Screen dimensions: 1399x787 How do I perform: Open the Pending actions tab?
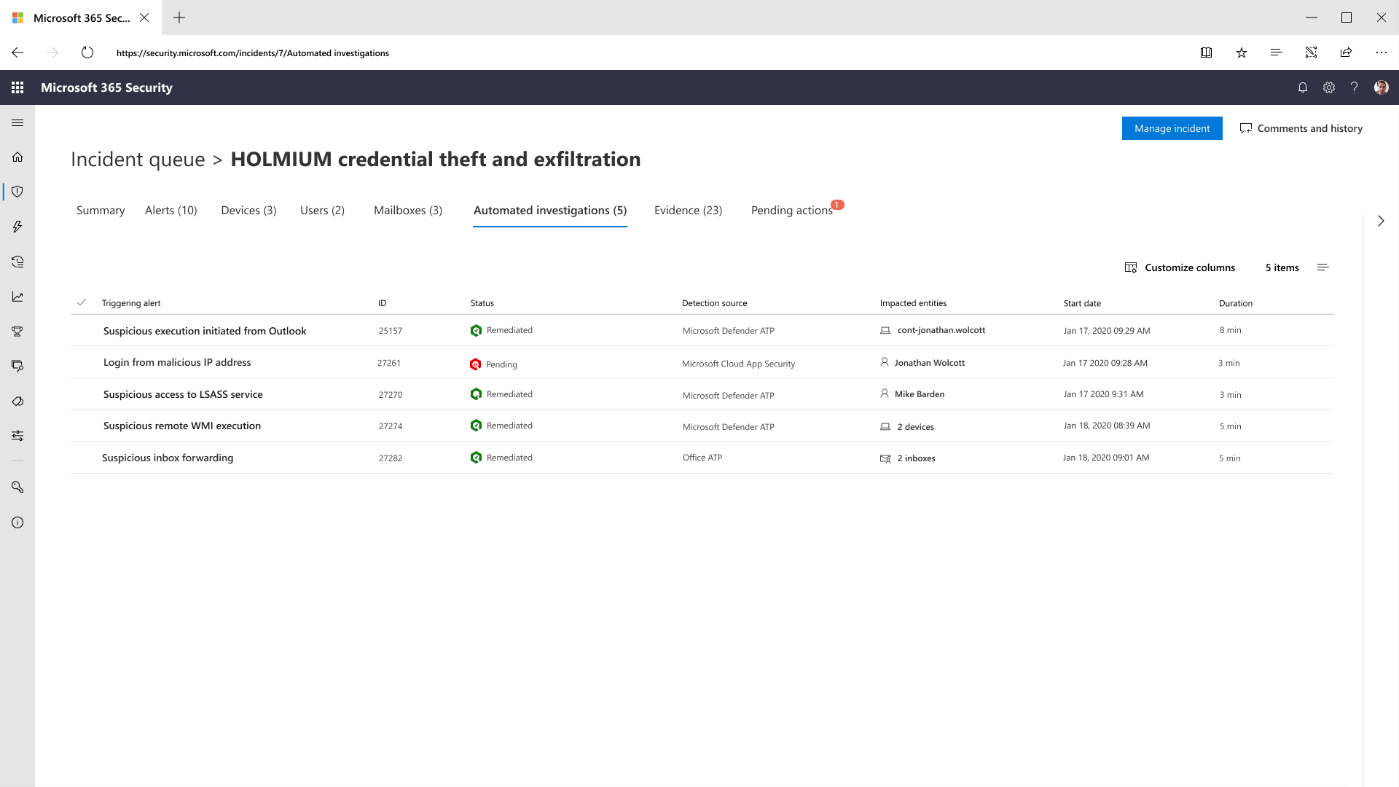coord(794,210)
